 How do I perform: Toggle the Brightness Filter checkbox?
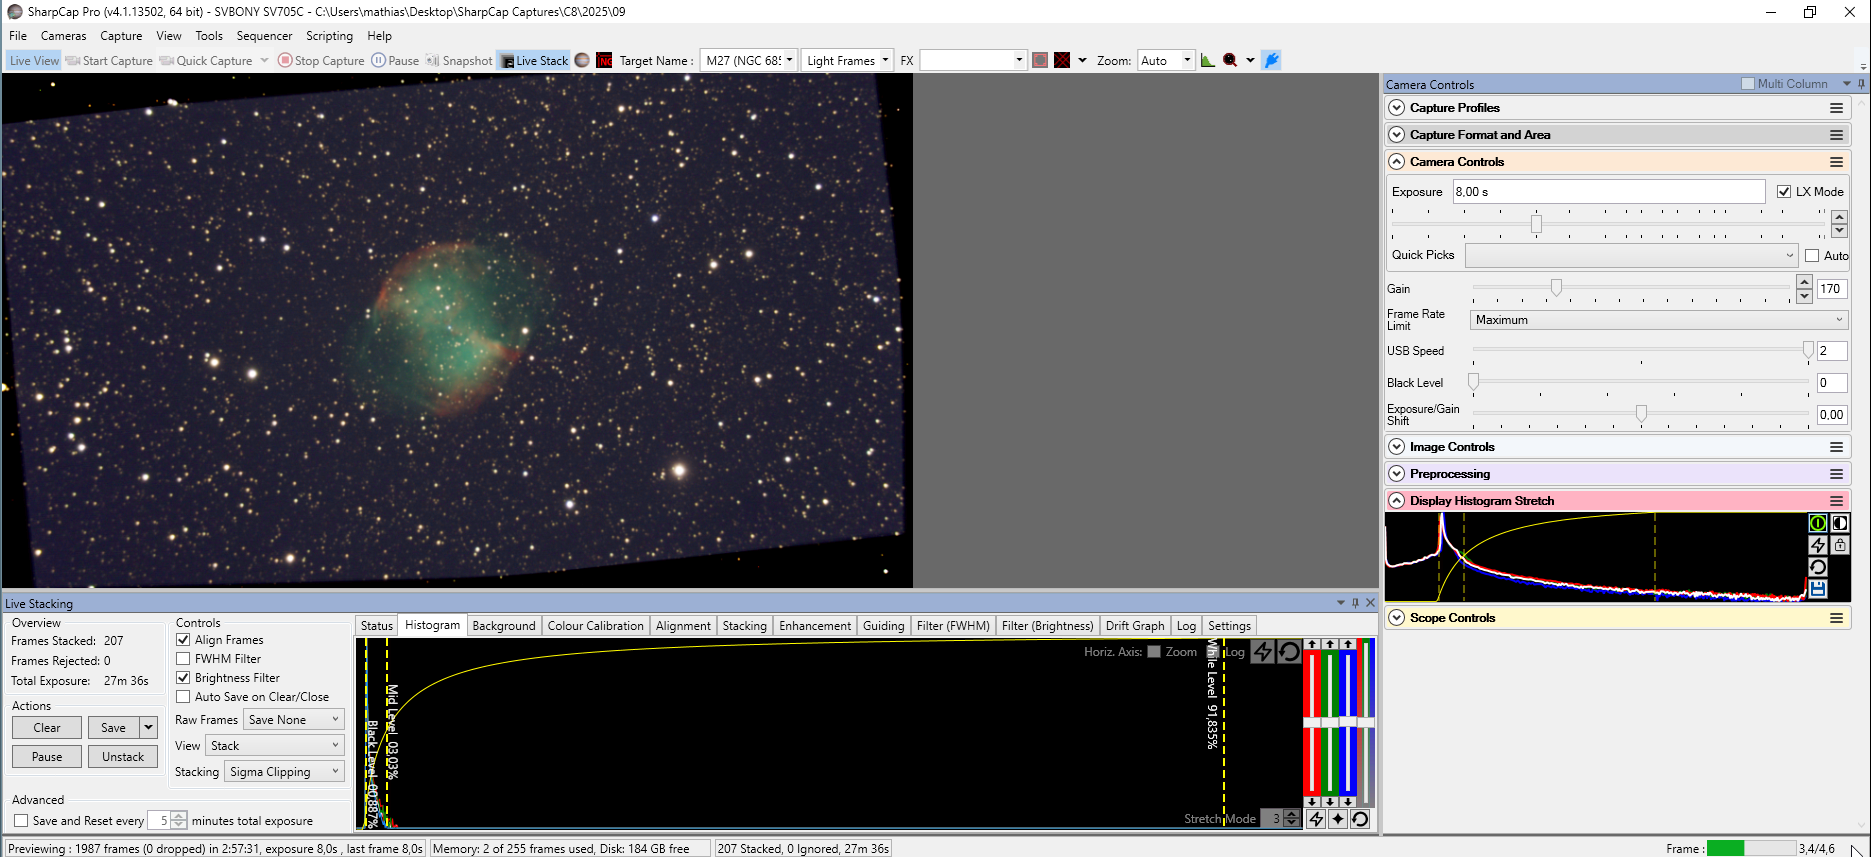click(x=183, y=678)
